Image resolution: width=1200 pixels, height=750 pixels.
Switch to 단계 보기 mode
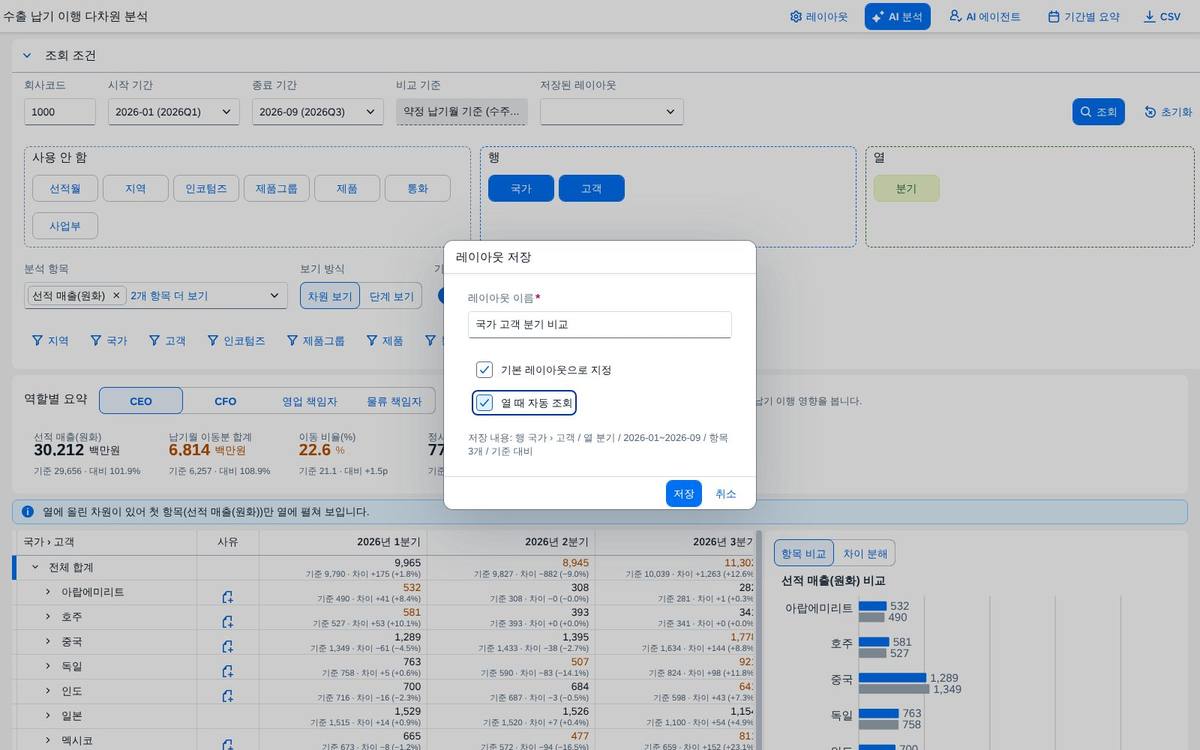[391, 296]
